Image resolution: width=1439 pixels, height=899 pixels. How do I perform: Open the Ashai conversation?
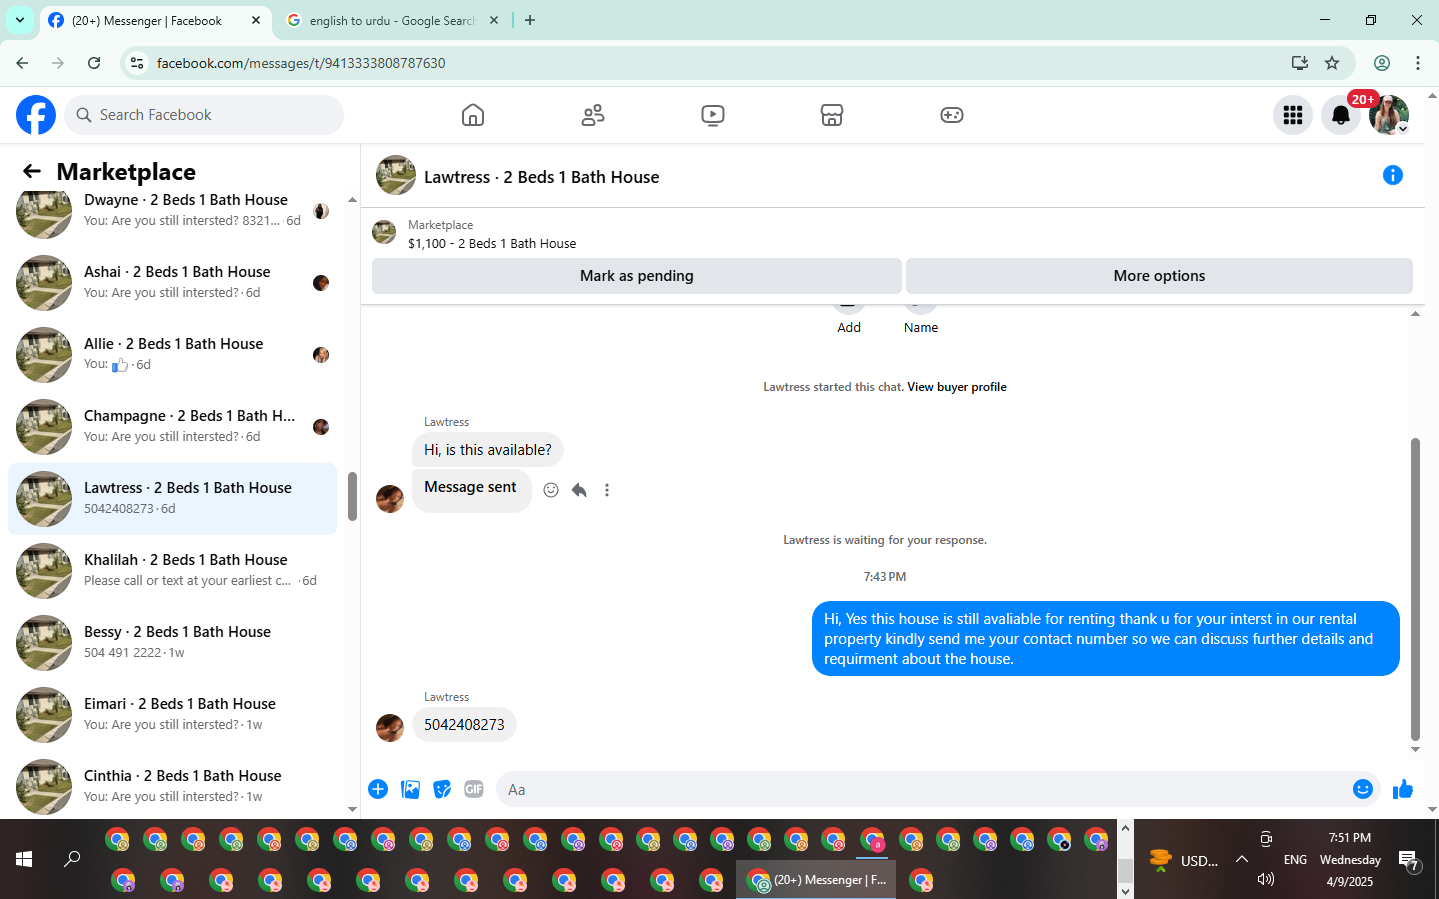pos(172,283)
